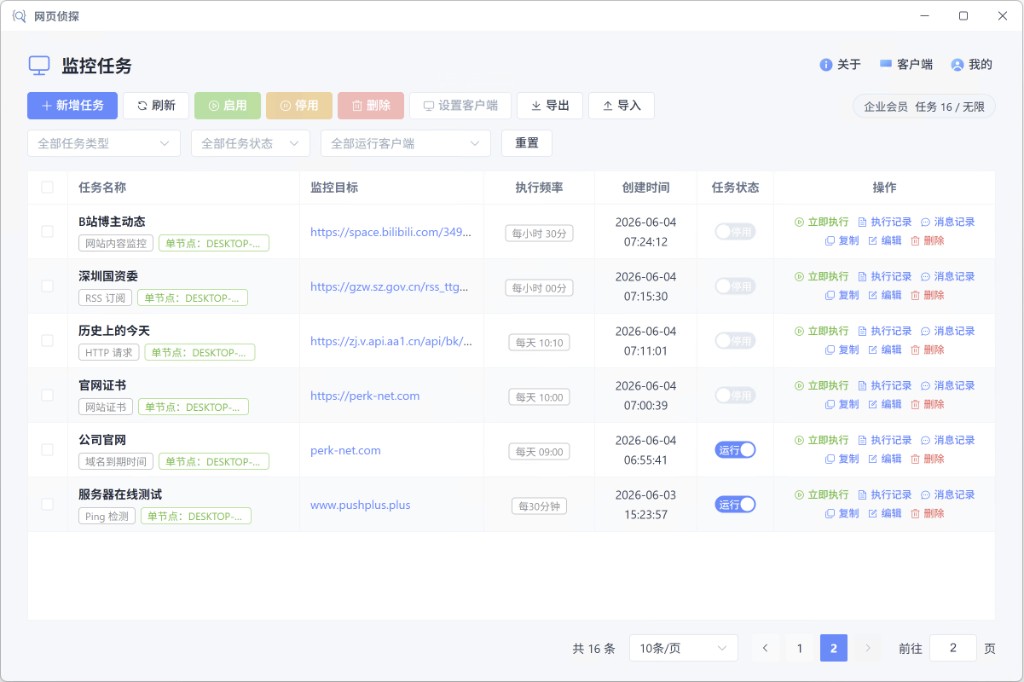Image resolution: width=1024 pixels, height=682 pixels.
Task: Open 执行记录 for 公司官网
Action: [884, 440]
